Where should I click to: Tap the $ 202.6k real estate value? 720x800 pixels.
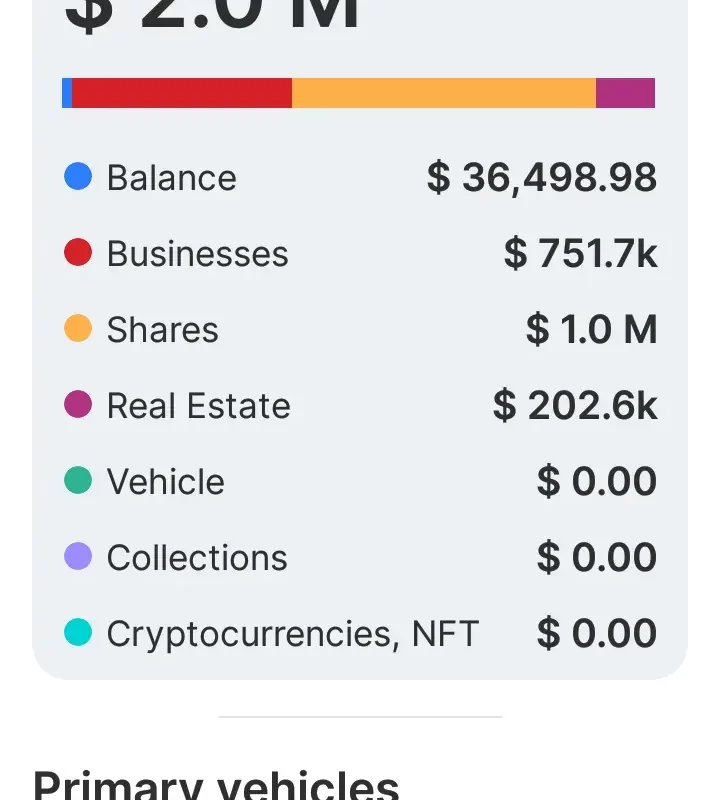click(575, 406)
